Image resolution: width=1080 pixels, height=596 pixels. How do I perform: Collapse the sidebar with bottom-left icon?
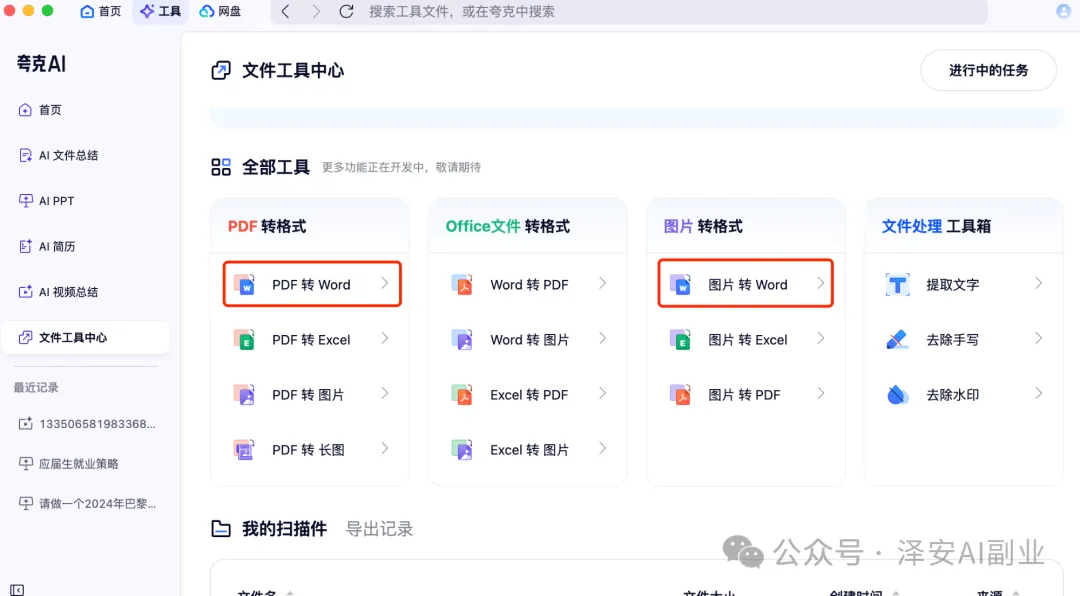[x=17, y=590]
